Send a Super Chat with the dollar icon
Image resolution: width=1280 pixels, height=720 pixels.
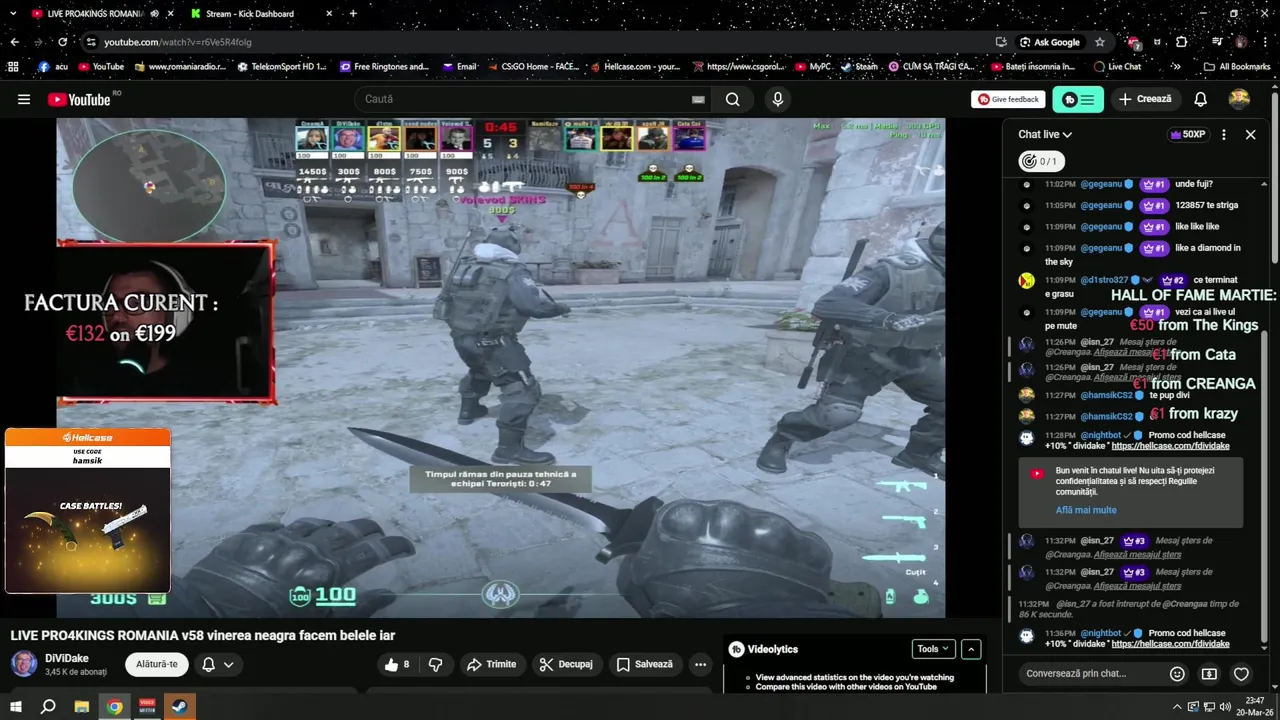(x=1209, y=674)
